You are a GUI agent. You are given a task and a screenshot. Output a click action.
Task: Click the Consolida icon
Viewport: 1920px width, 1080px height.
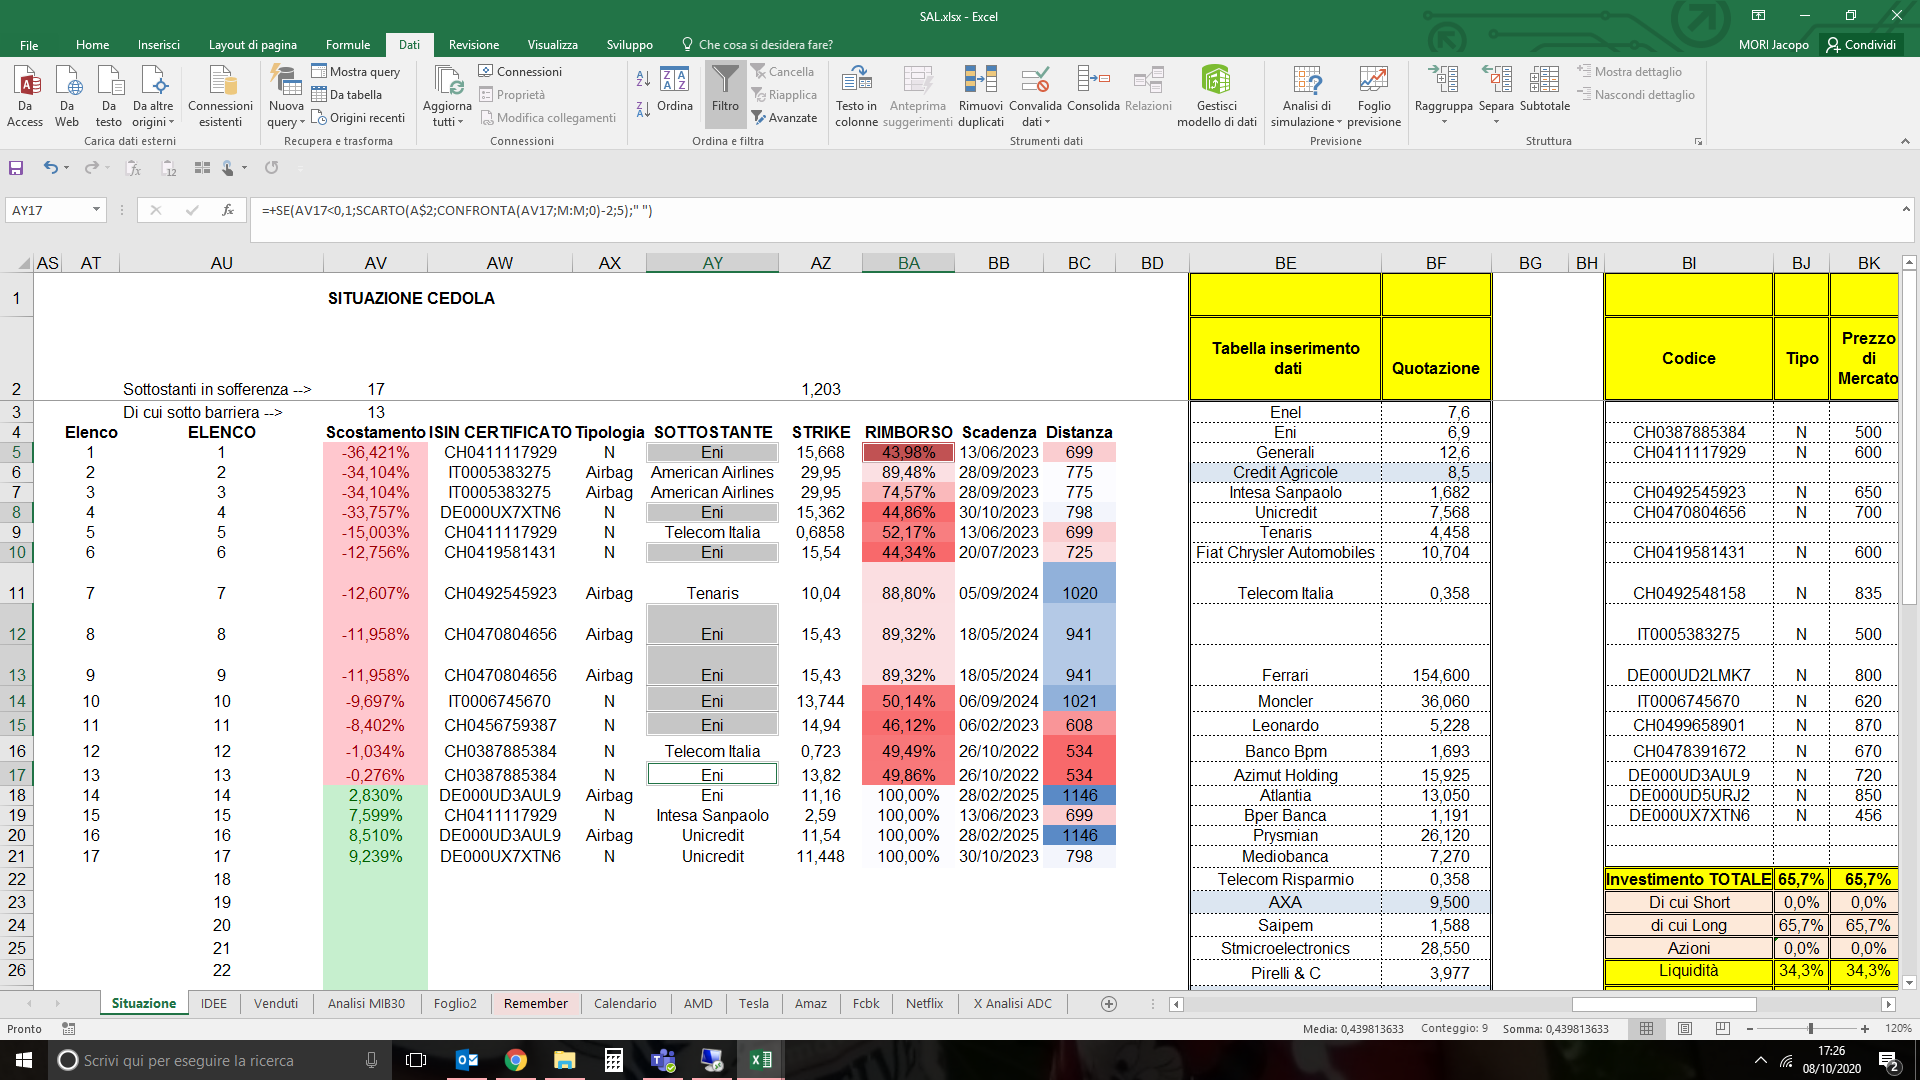1093,80
